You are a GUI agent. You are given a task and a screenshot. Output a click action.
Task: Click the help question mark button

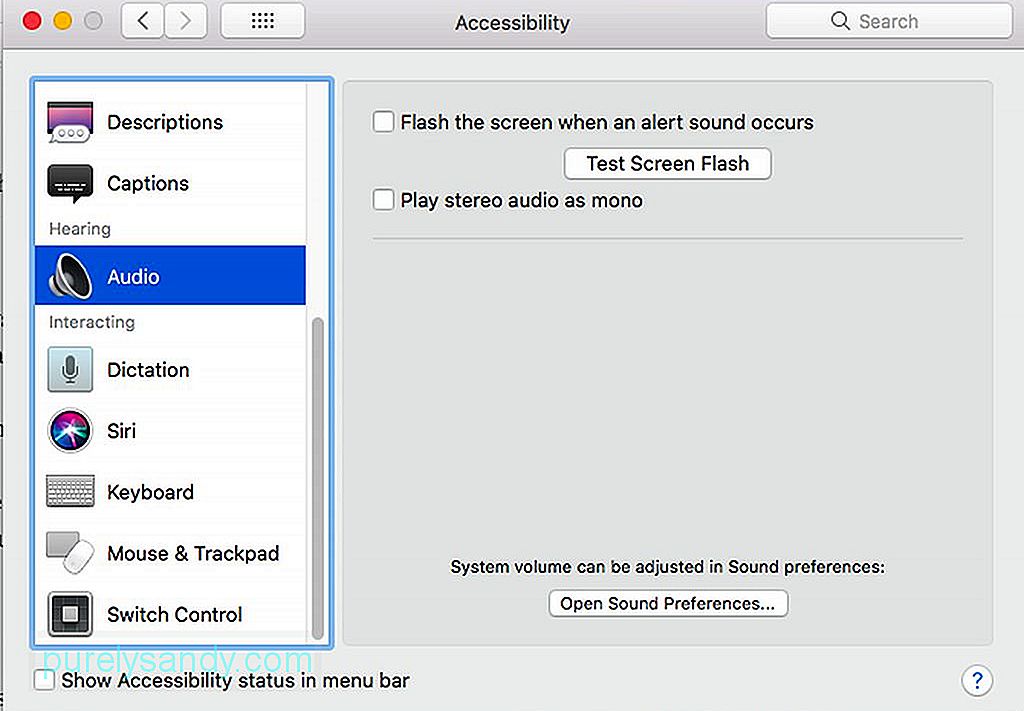977,680
